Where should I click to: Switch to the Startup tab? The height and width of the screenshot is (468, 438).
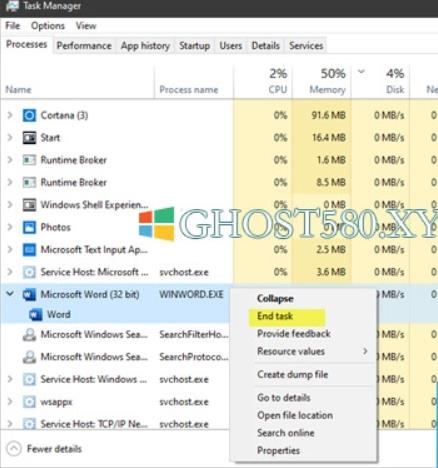tap(194, 46)
